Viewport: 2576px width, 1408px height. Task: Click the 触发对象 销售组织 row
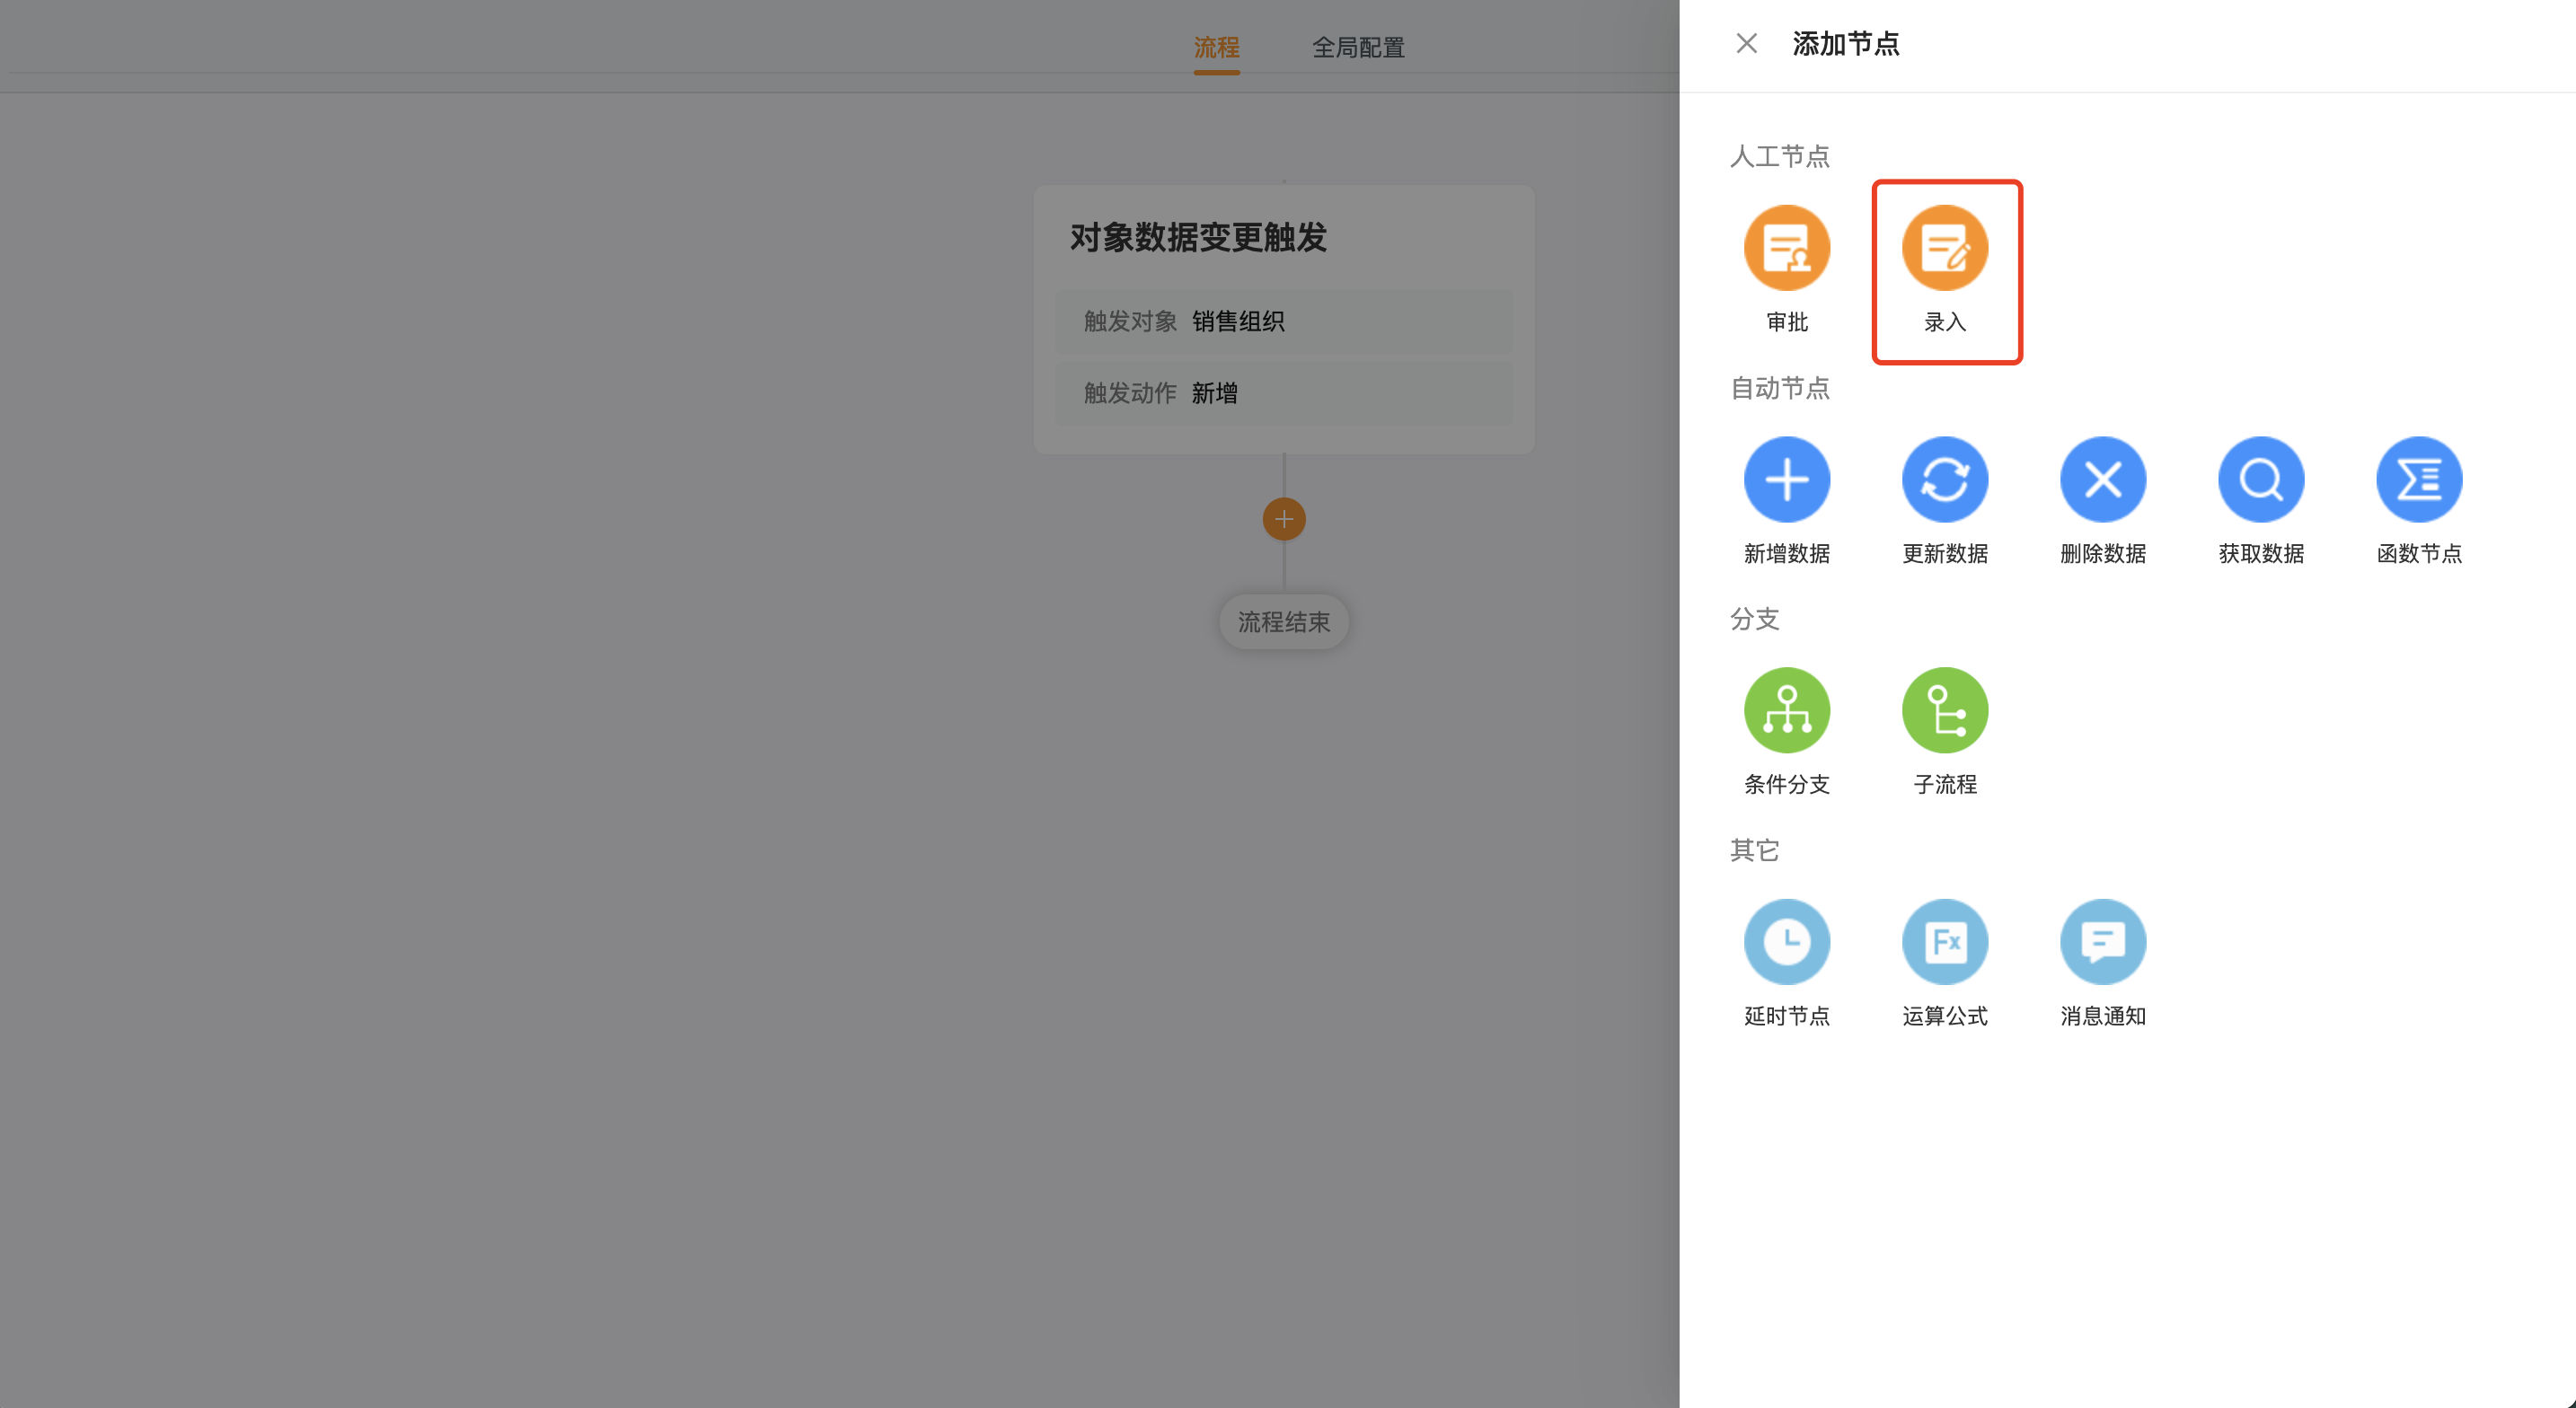[1283, 321]
